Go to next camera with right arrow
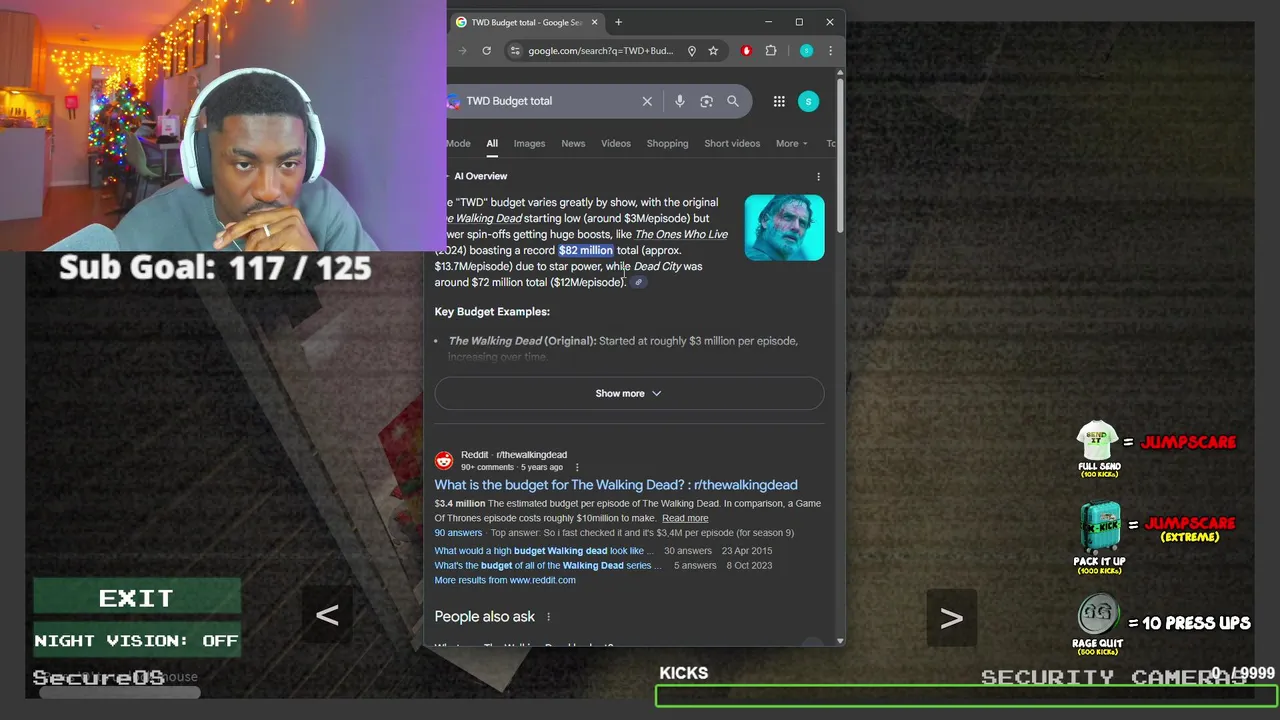Viewport: 1280px width, 720px height. point(951,618)
